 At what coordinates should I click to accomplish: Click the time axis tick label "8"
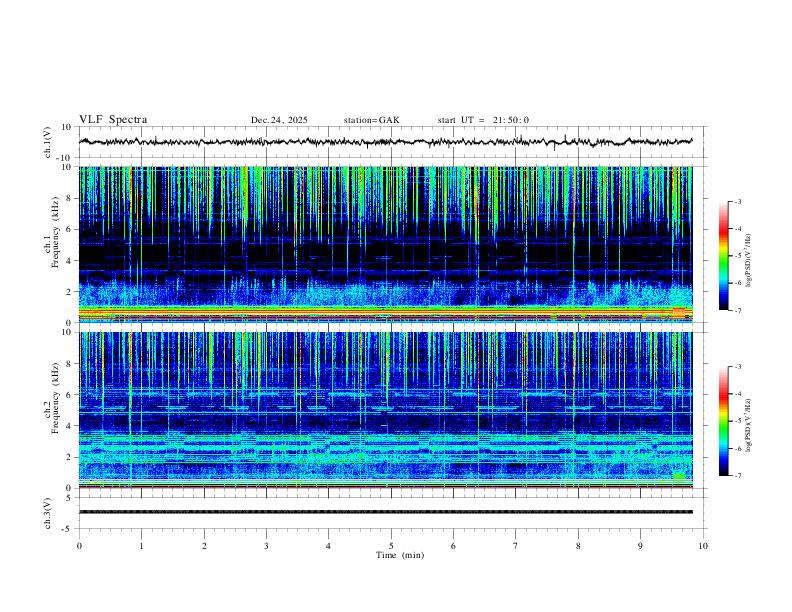(x=578, y=546)
